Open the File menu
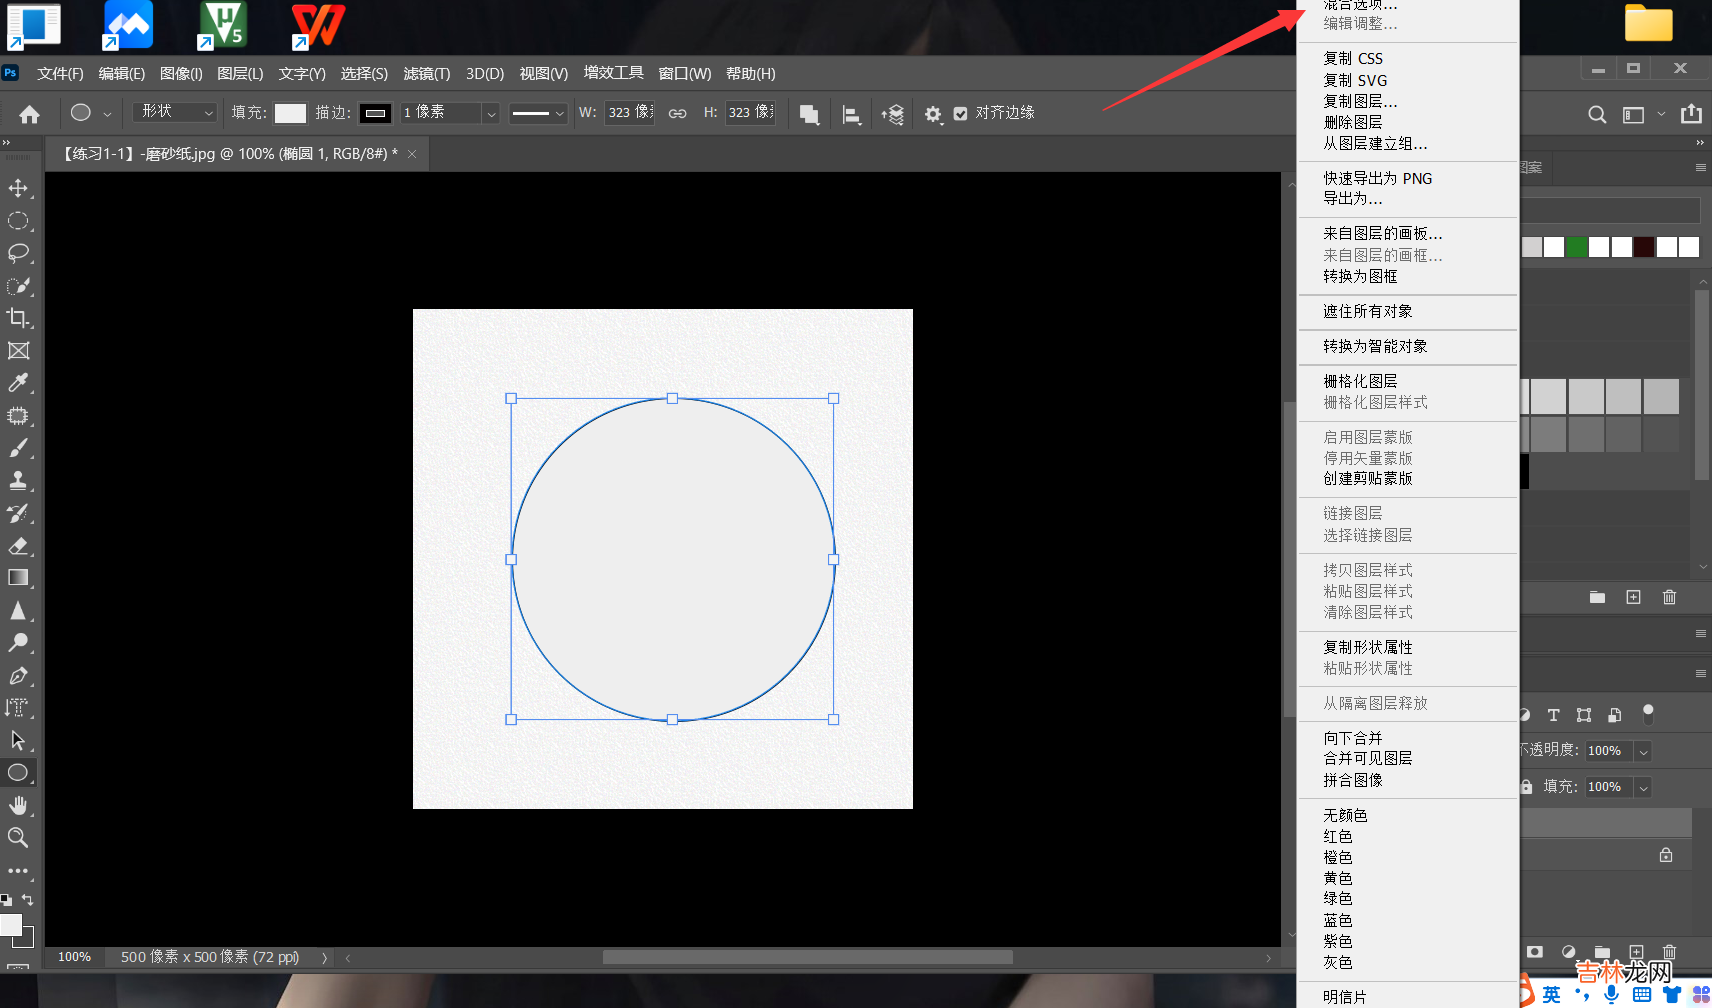This screenshot has height=1008, width=1712. [60, 73]
